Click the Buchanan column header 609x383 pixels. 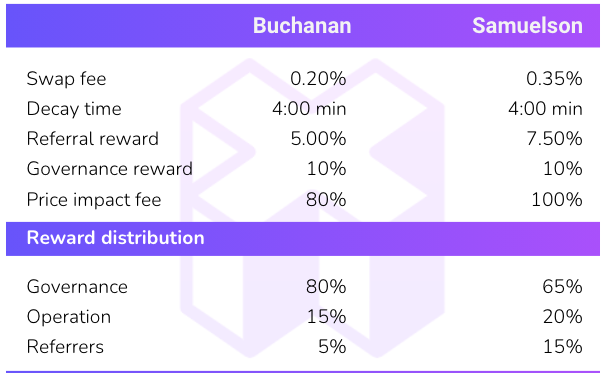pos(302,26)
